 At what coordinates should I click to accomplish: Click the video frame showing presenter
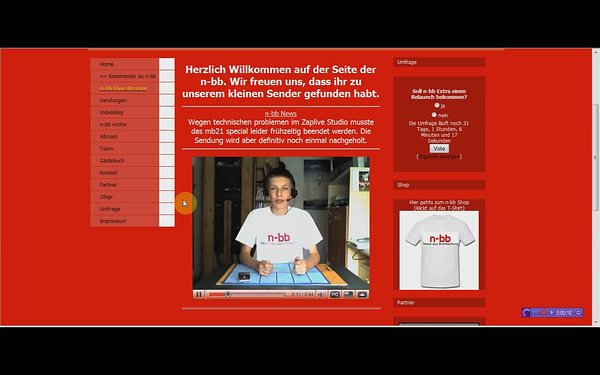[281, 223]
